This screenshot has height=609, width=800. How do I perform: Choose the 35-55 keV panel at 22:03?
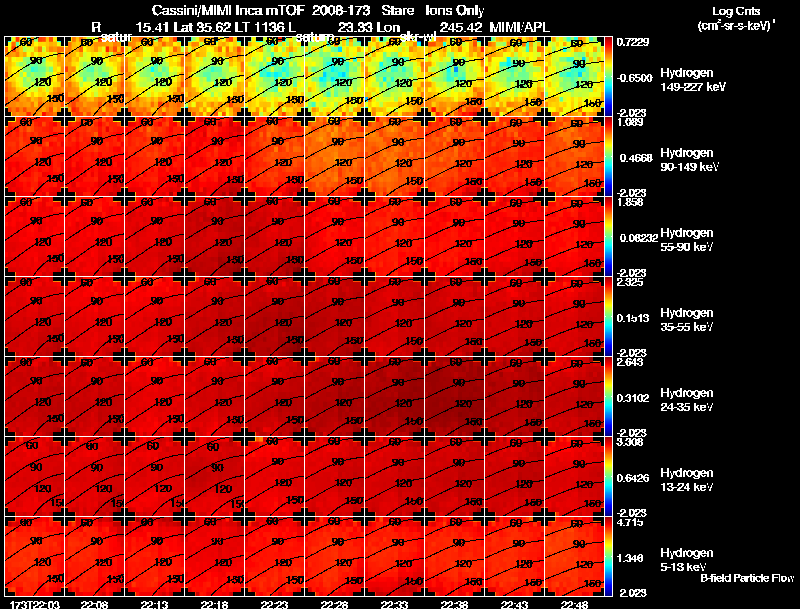pyautogui.click(x=34, y=316)
